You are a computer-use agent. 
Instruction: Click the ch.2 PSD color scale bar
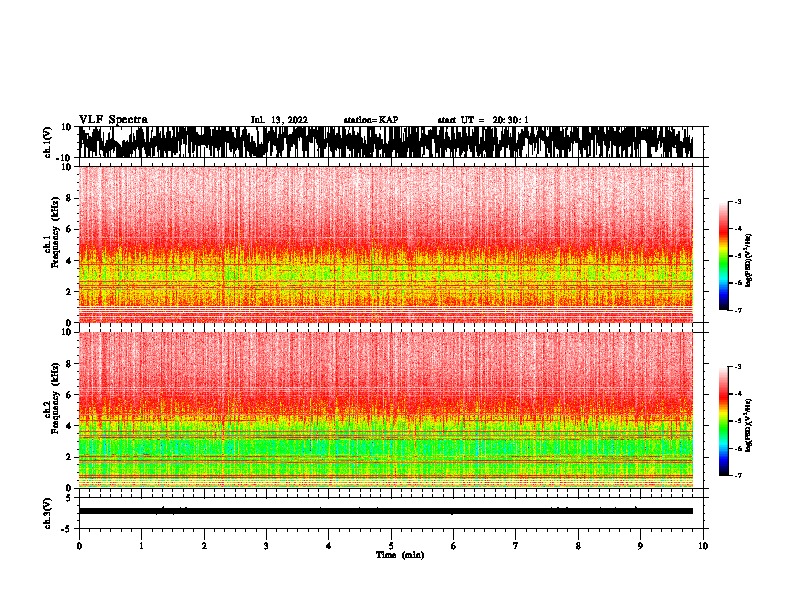coord(723,421)
